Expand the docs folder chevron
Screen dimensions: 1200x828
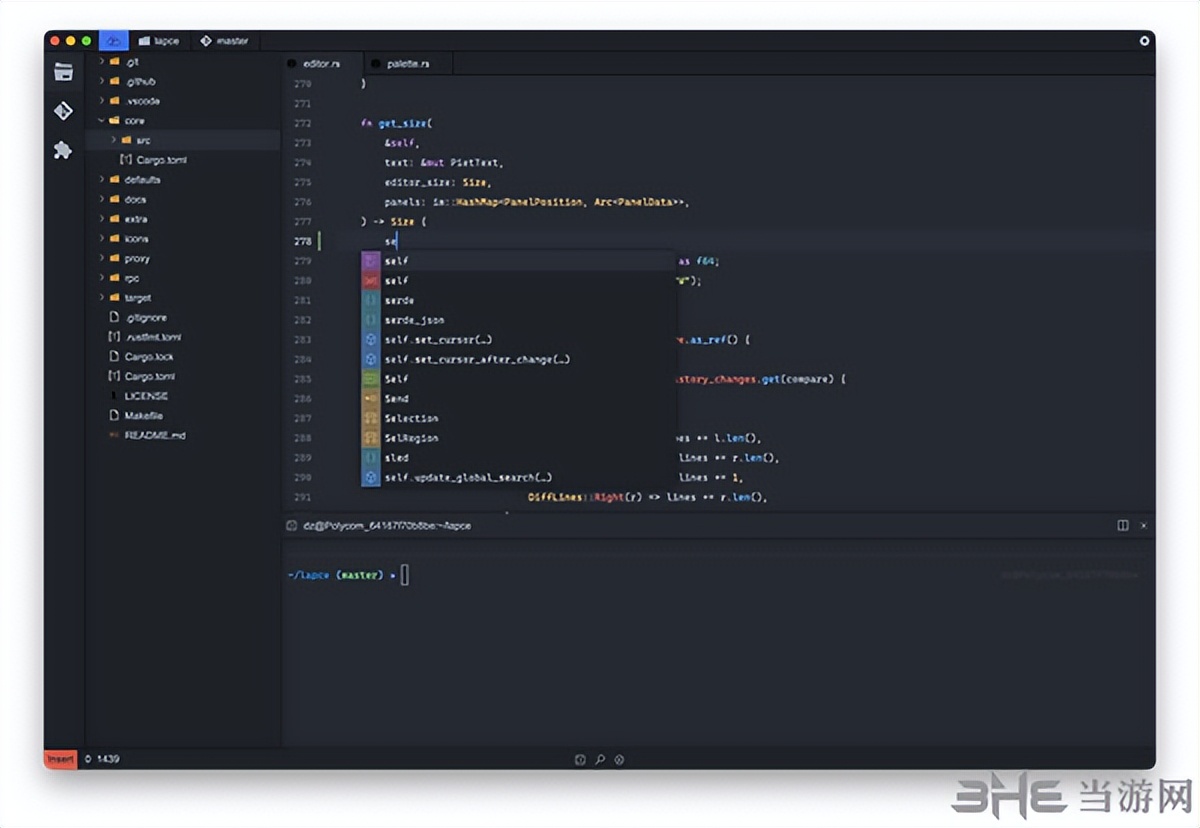(x=101, y=199)
